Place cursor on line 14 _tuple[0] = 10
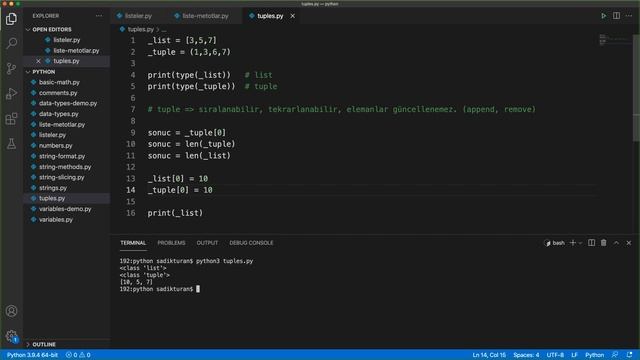Viewport: 640px width, 360px height. coord(180,190)
